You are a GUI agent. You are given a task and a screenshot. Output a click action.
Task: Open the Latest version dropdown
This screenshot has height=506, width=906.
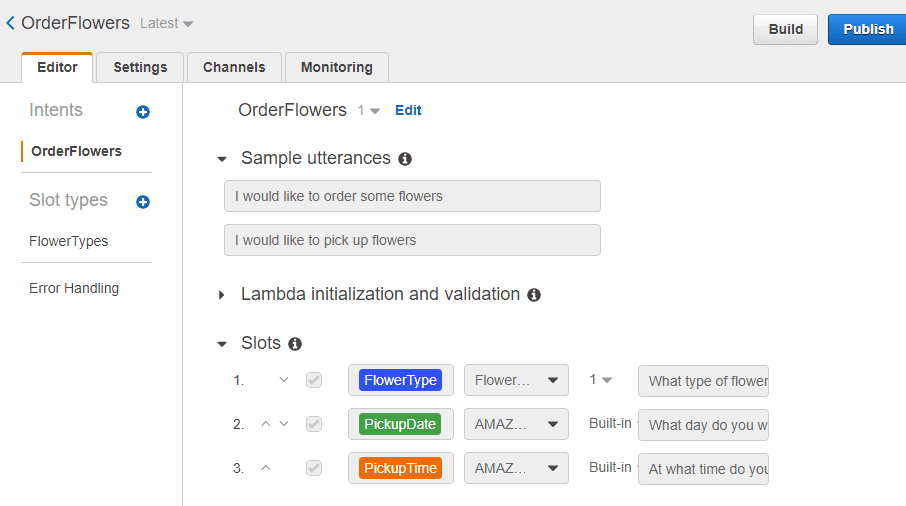pos(166,24)
